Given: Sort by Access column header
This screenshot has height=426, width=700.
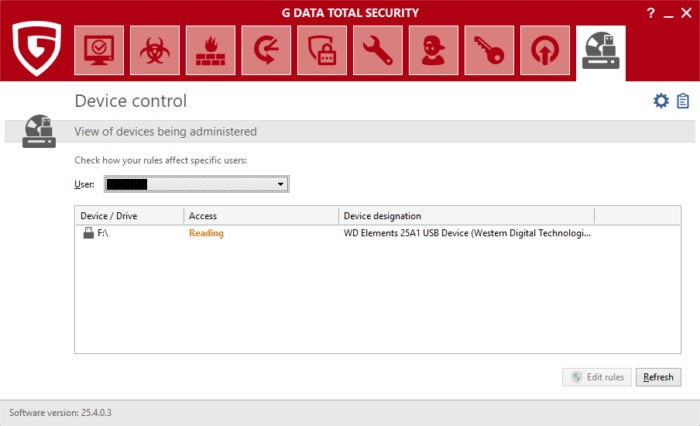Looking at the screenshot, I should coord(261,216).
